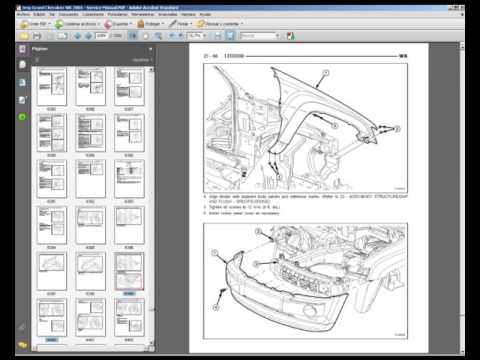Expand the Crear PDF dropdown arrow
480x360 pixels.
[49, 24]
